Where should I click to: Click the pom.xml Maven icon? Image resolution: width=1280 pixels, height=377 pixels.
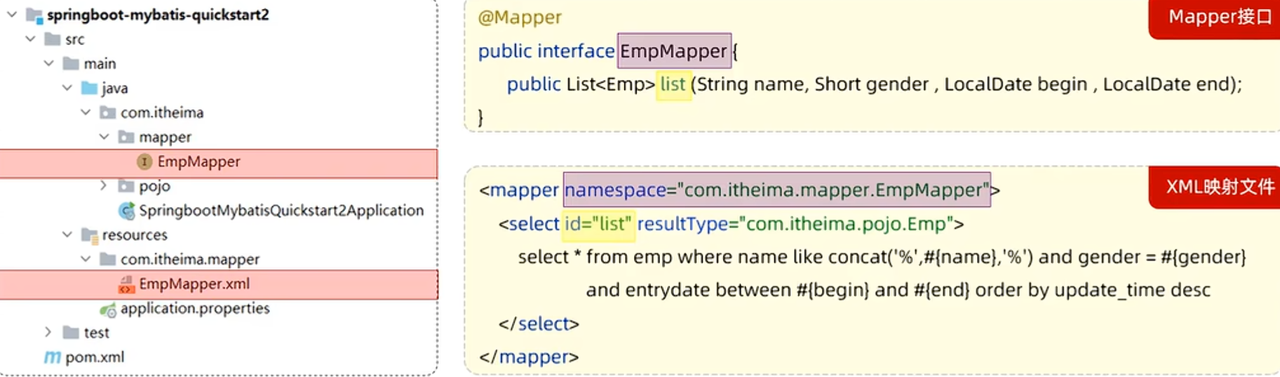pos(52,357)
